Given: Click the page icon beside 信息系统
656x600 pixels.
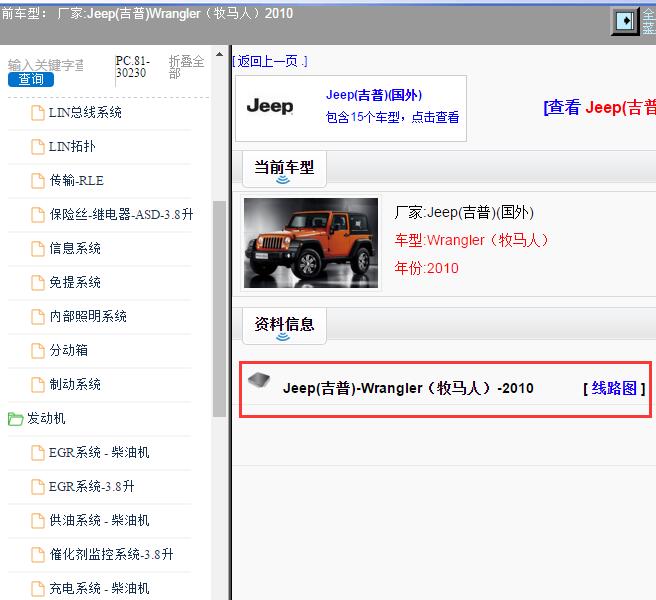Looking at the screenshot, I should click(38, 248).
